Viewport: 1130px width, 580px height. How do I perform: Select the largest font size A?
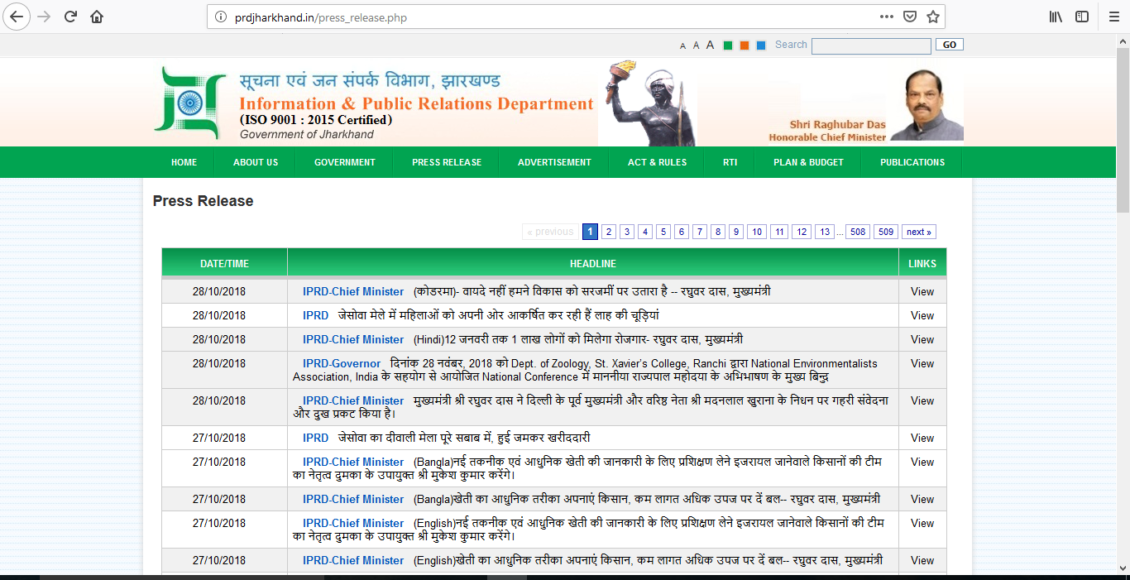pos(710,45)
